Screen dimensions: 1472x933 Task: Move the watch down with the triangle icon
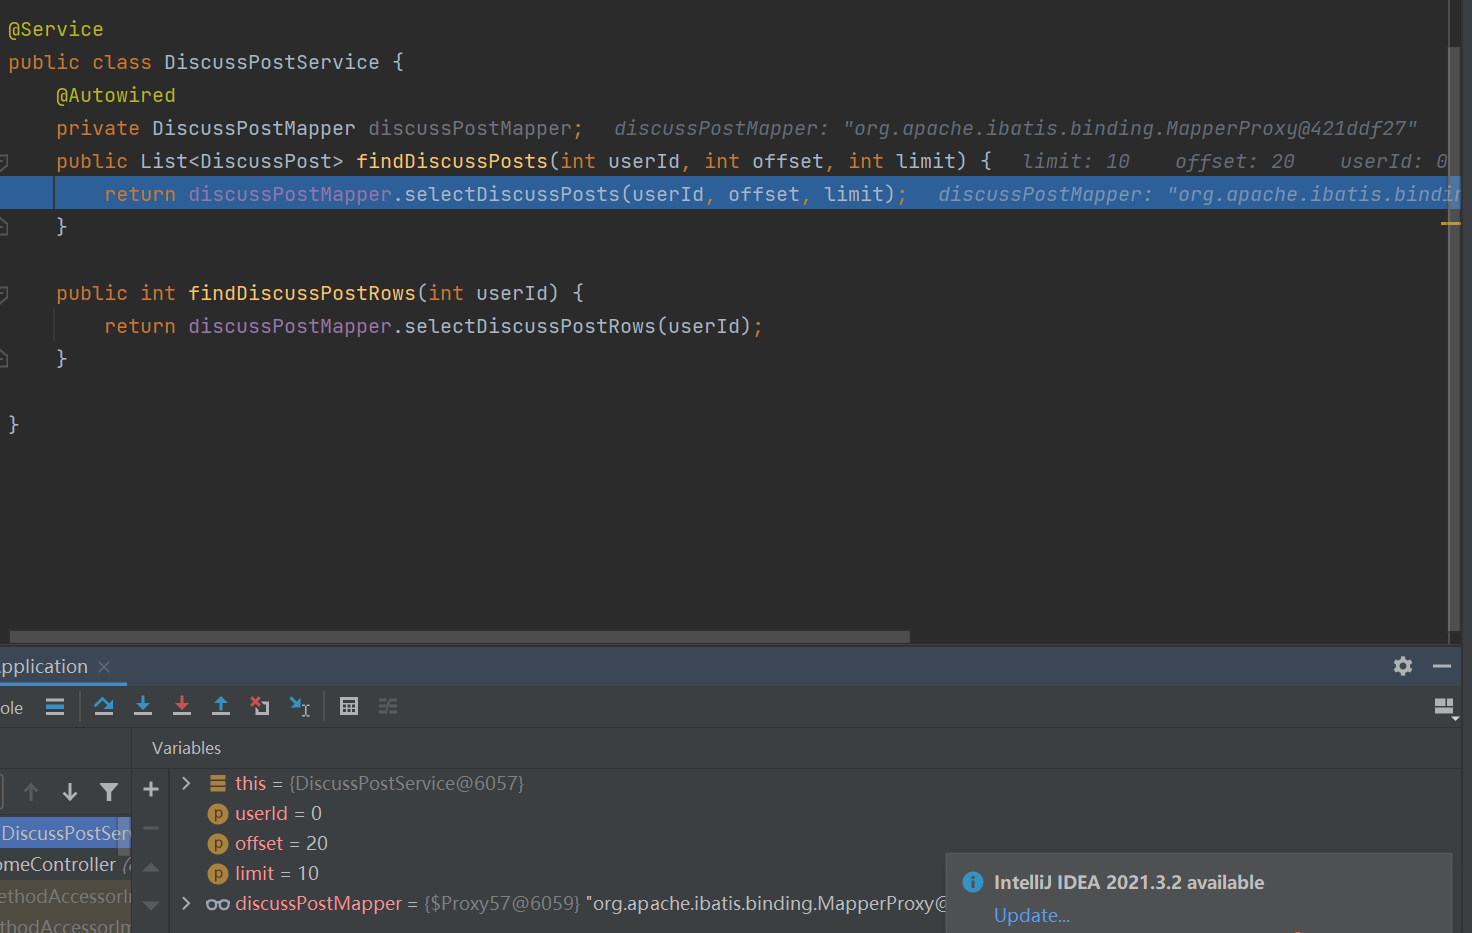151,905
